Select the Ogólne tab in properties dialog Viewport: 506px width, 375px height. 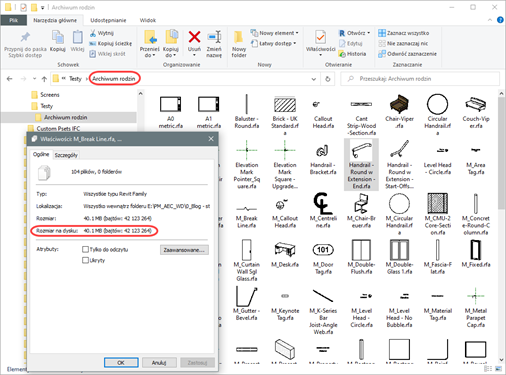point(41,154)
